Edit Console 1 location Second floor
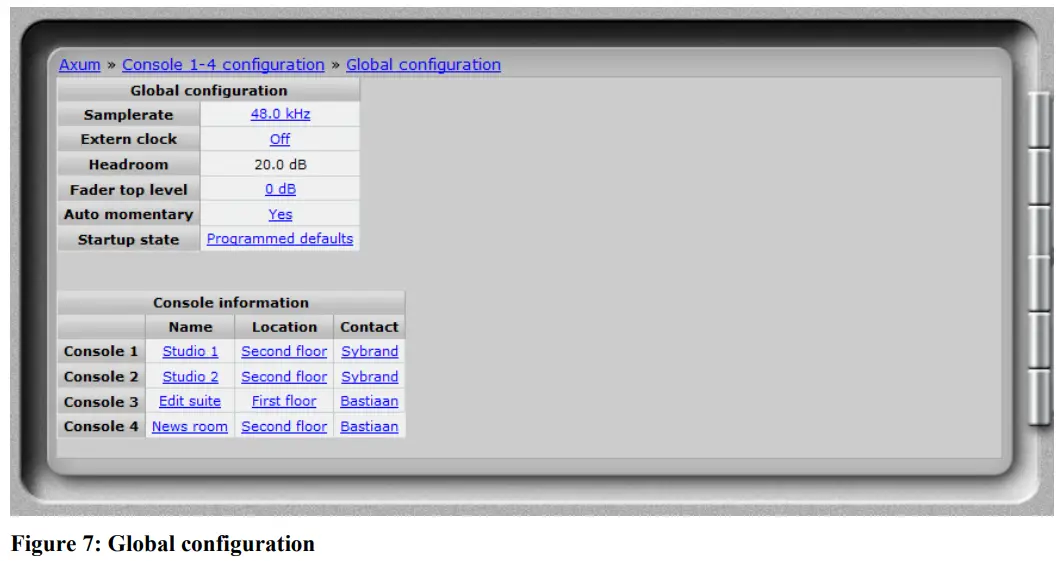Viewport: 1058px width, 561px height. (x=284, y=352)
